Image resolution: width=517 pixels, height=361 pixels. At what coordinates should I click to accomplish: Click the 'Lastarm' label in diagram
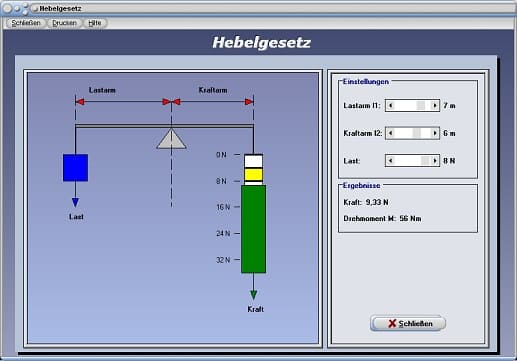(102, 90)
